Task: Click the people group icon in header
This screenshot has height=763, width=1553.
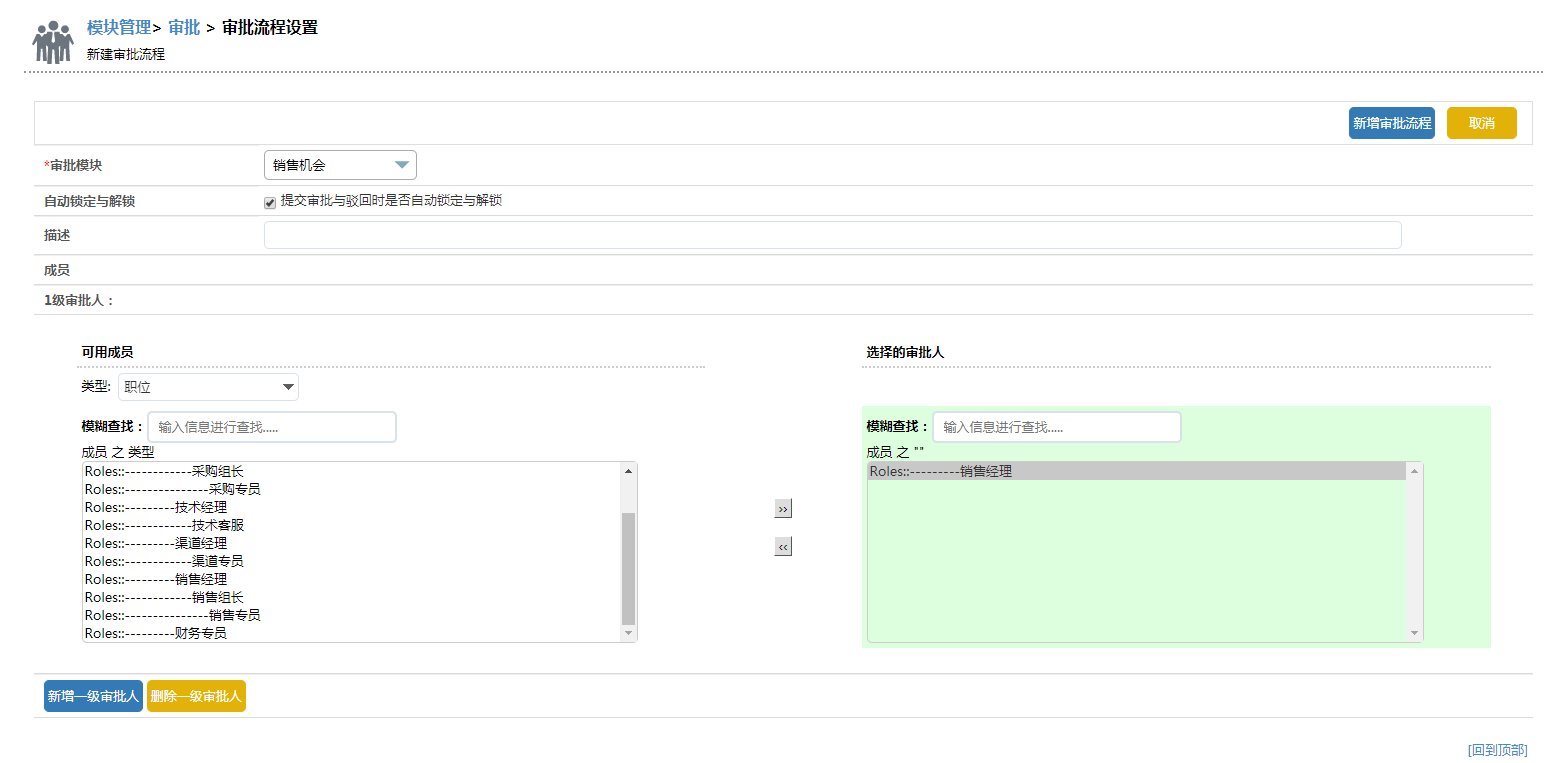Action: click(53, 42)
